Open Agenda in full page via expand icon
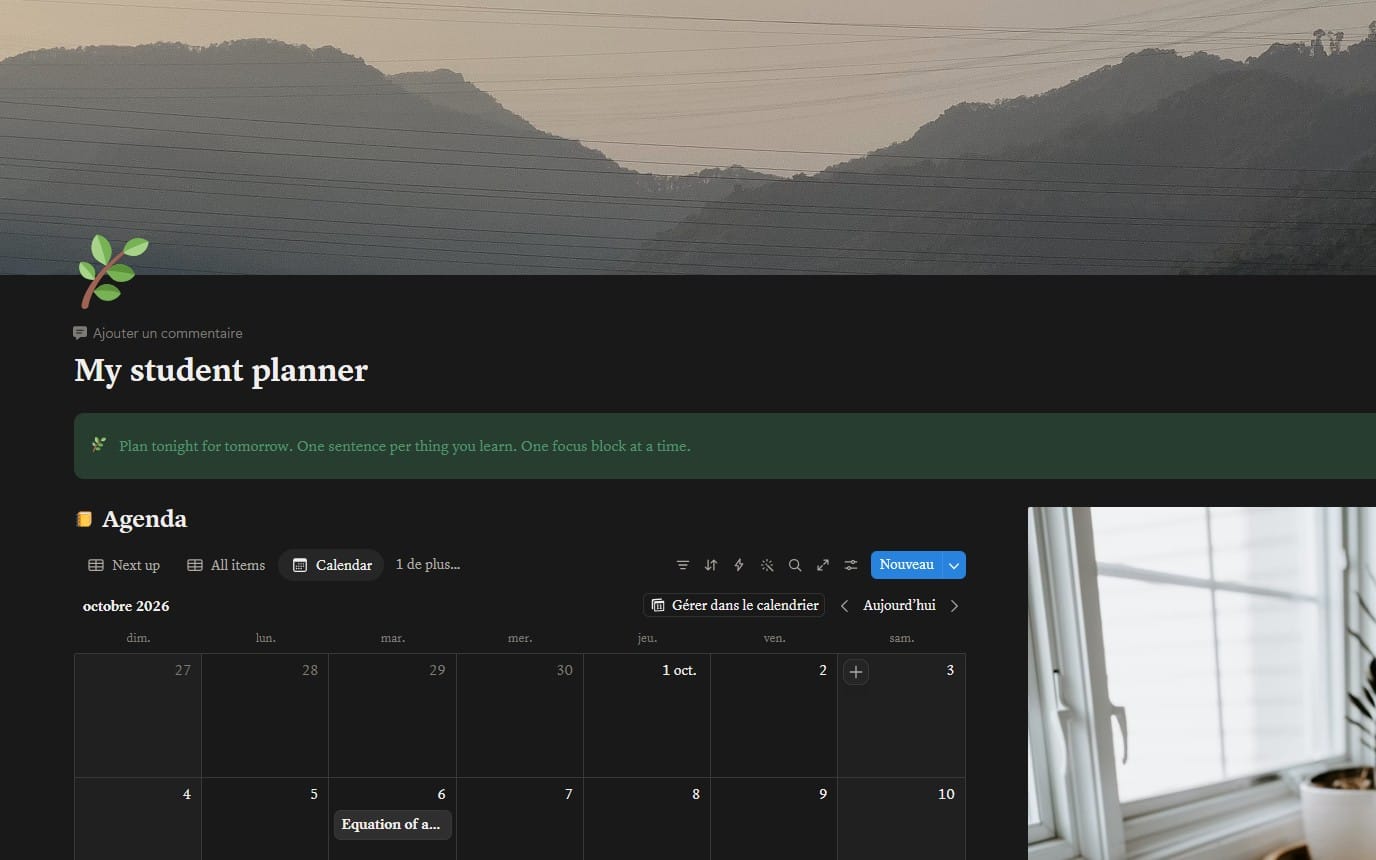 [823, 565]
